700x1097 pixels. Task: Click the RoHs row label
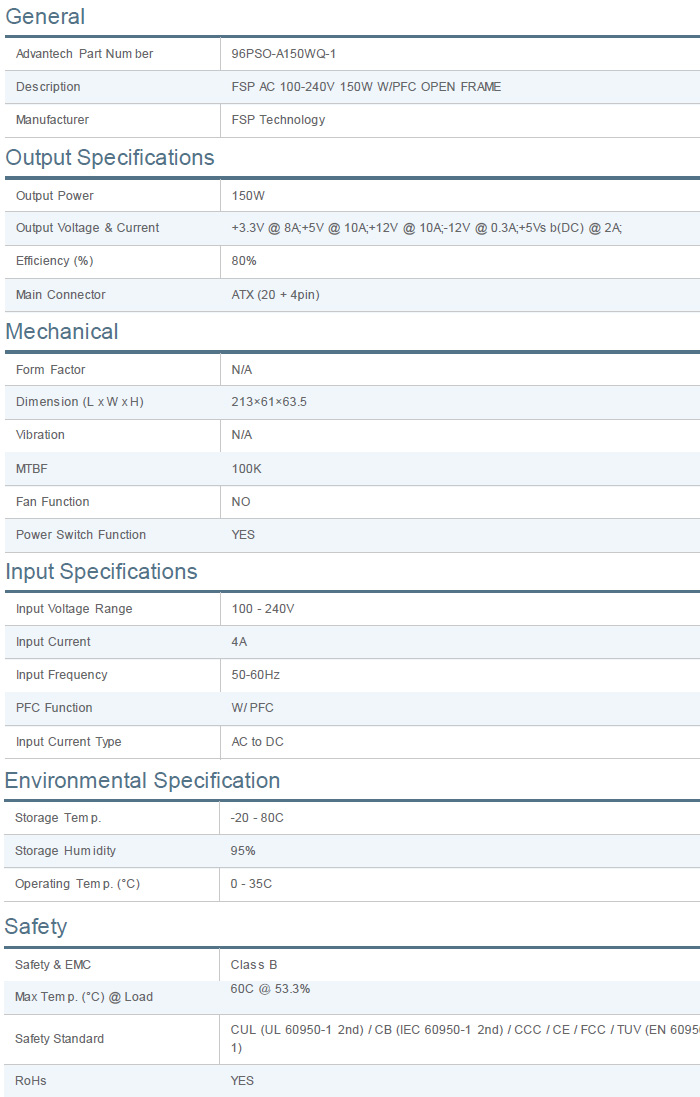click(30, 1081)
